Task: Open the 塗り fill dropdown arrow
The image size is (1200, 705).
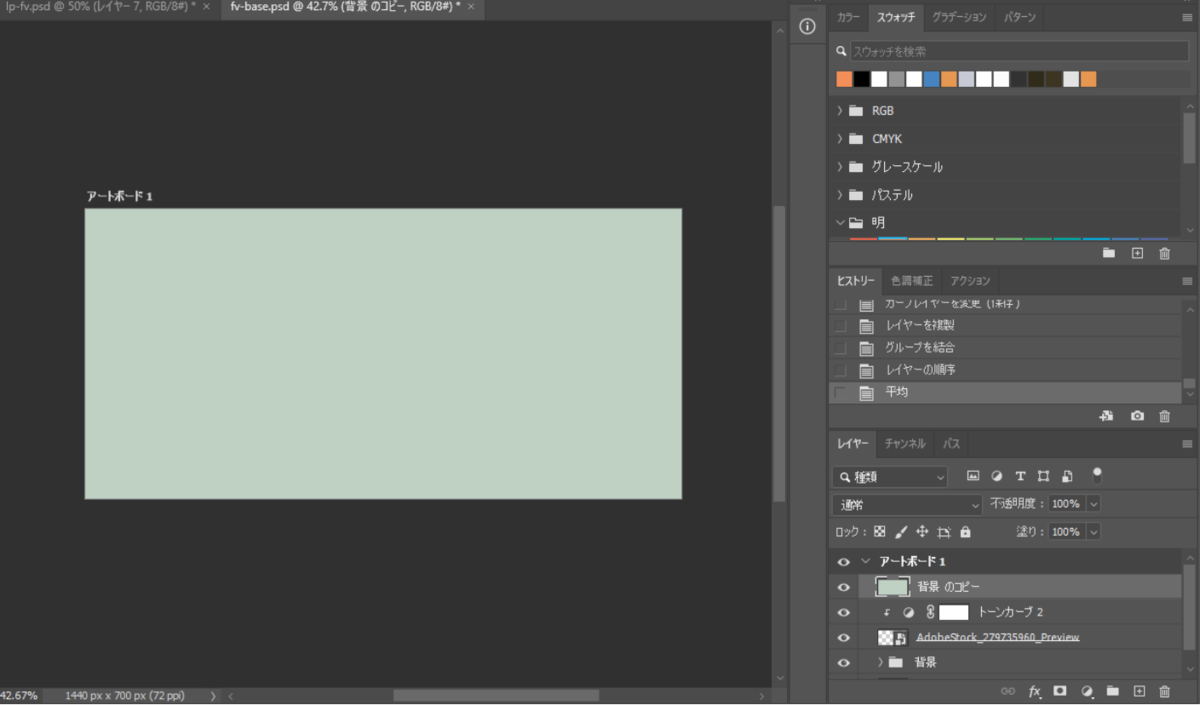Action: coord(1093,532)
